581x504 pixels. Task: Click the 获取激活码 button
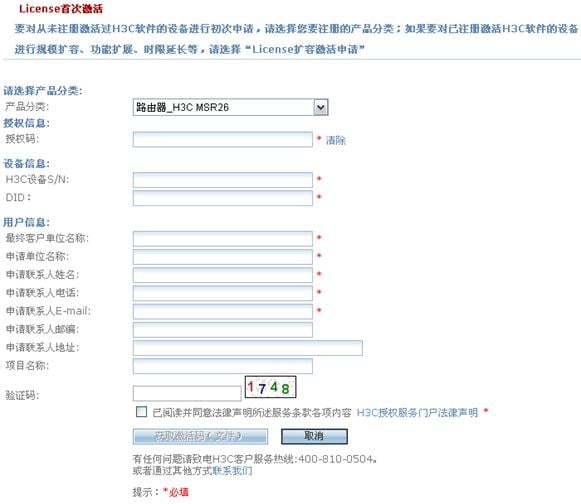200,437
